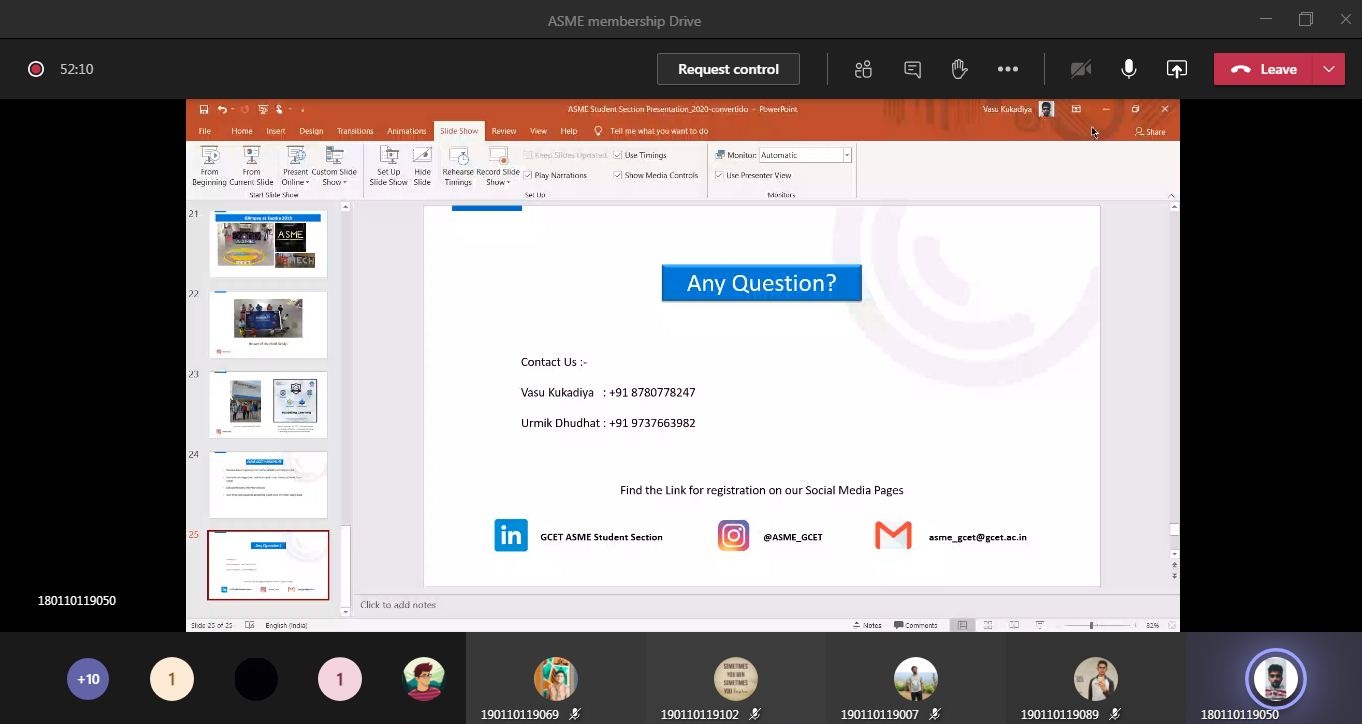This screenshot has height=724, width=1362.
Task: Click the Share button in PowerPoint
Action: tap(1150, 131)
